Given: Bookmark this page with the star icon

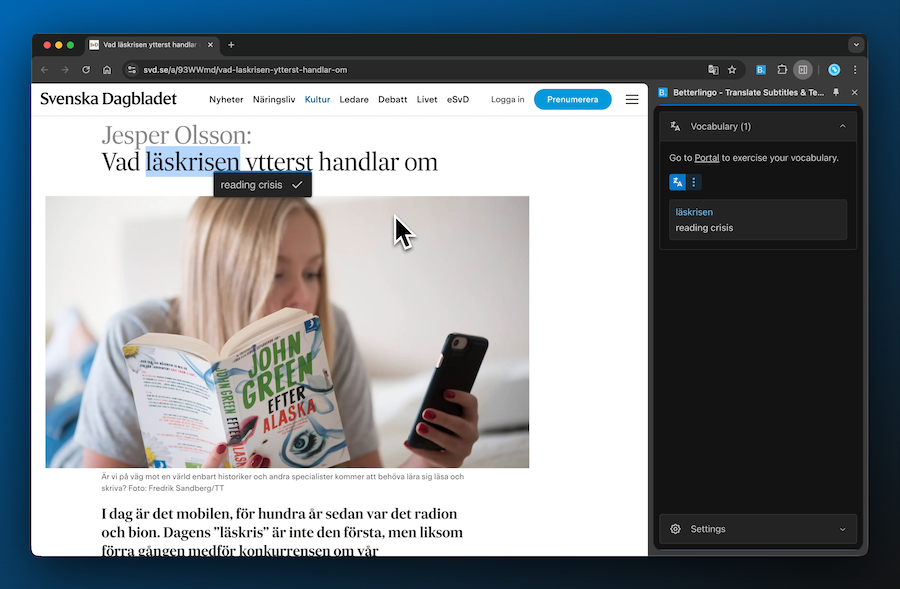Looking at the screenshot, I should tap(732, 69).
